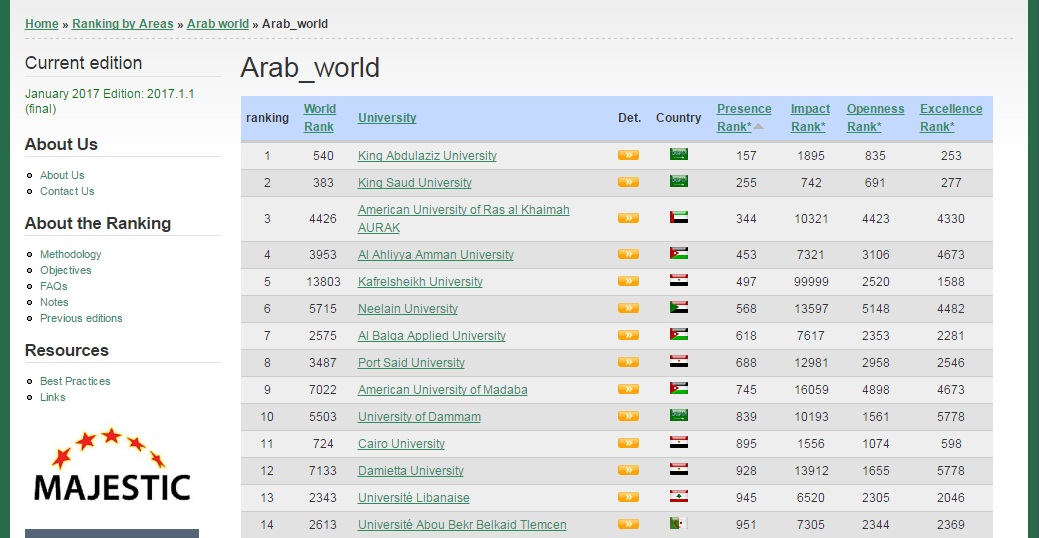Open Ranking by Areas breadcrumb link
1039x538 pixels.
click(123, 24)
